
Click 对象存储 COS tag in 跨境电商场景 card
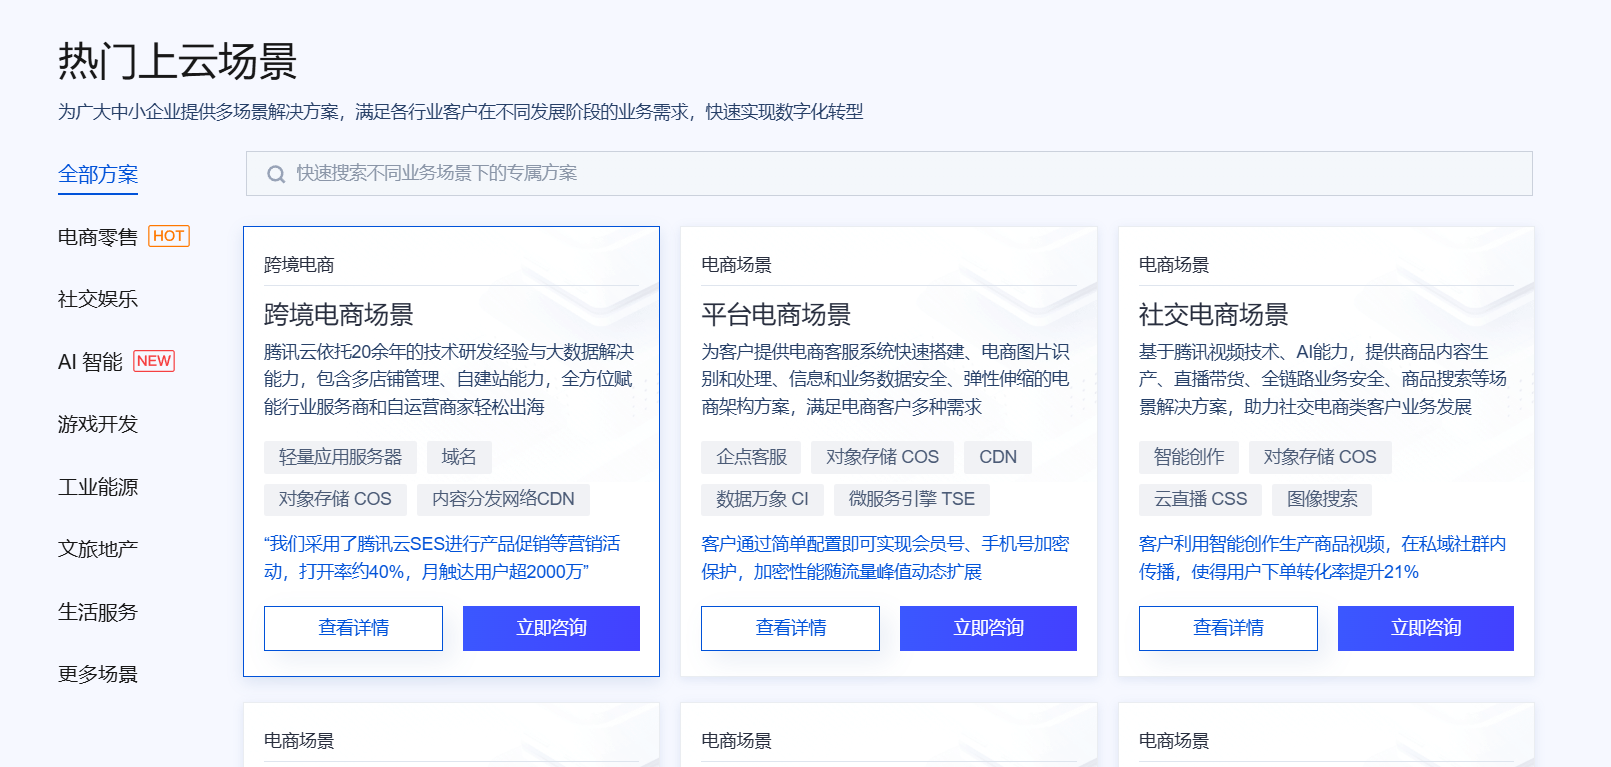pos(335,499)
